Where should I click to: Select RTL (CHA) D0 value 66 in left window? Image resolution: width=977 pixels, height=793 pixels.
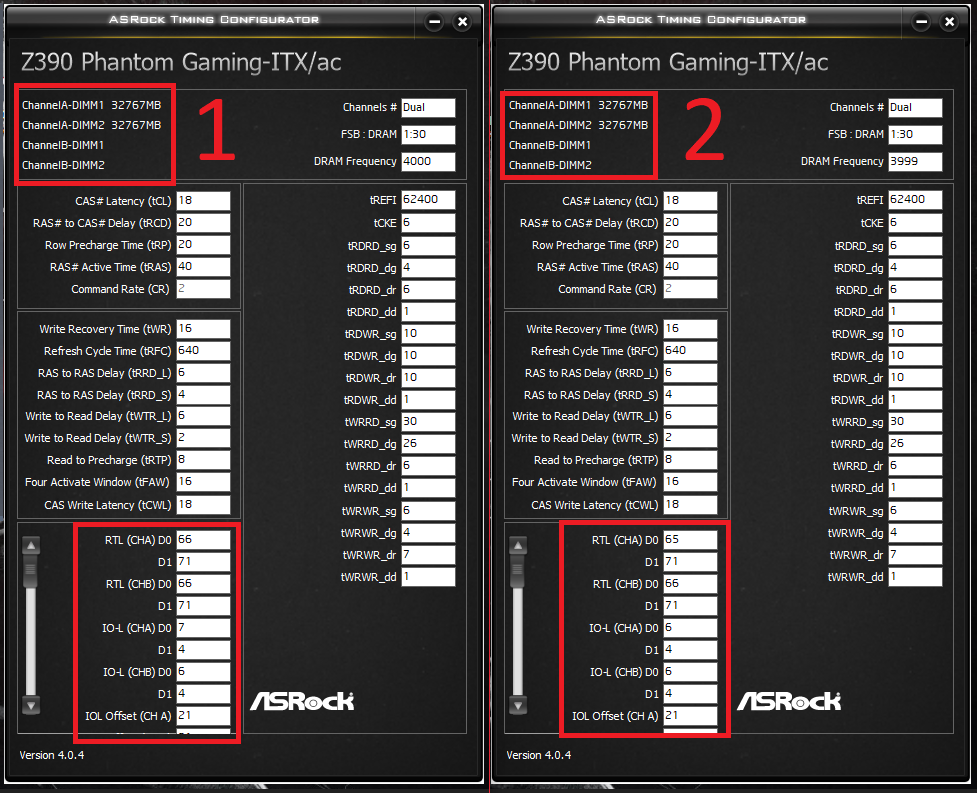coord(203,539)
